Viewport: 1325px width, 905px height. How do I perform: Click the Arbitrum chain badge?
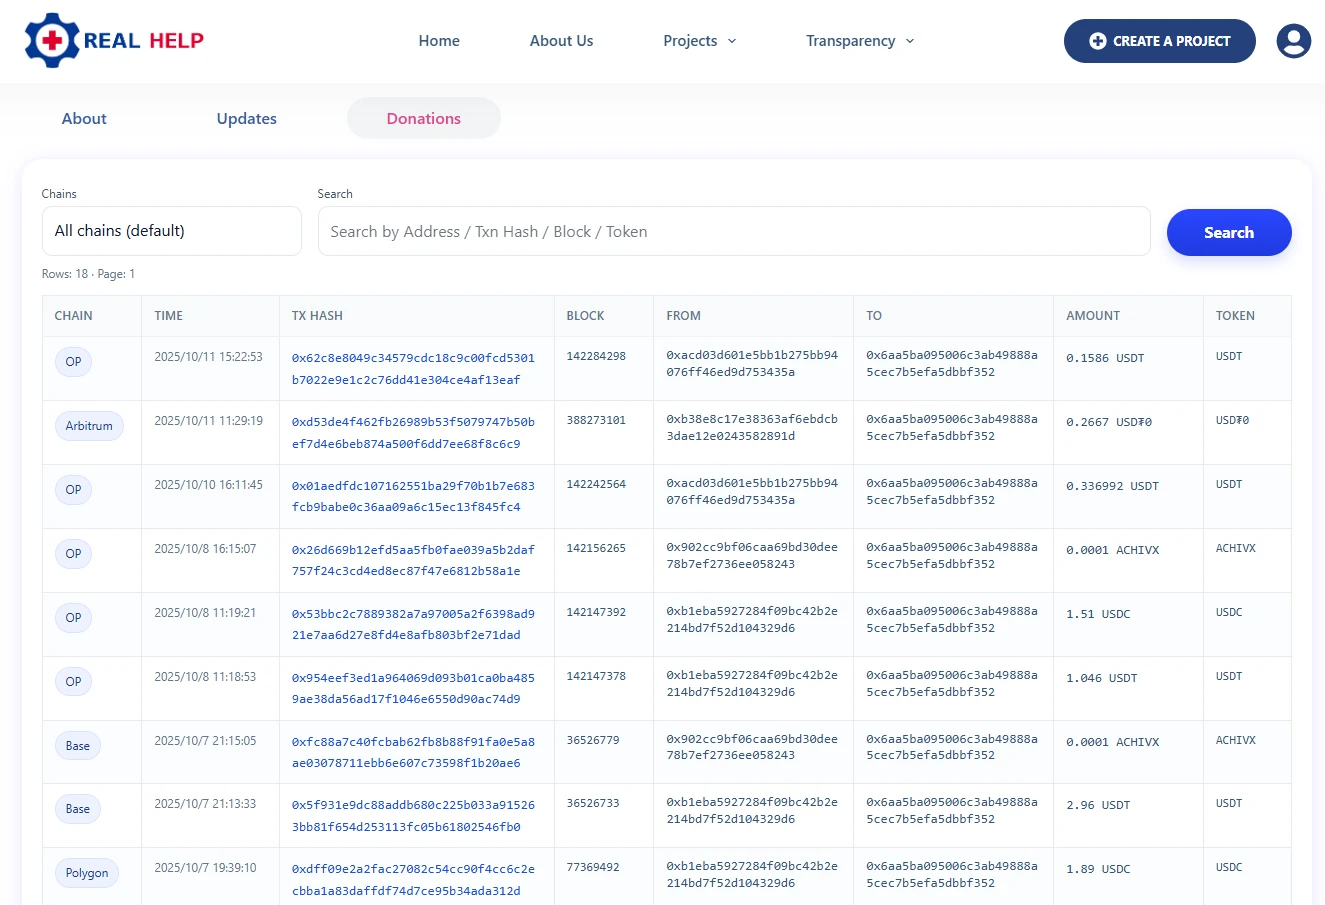click(89, 426)
